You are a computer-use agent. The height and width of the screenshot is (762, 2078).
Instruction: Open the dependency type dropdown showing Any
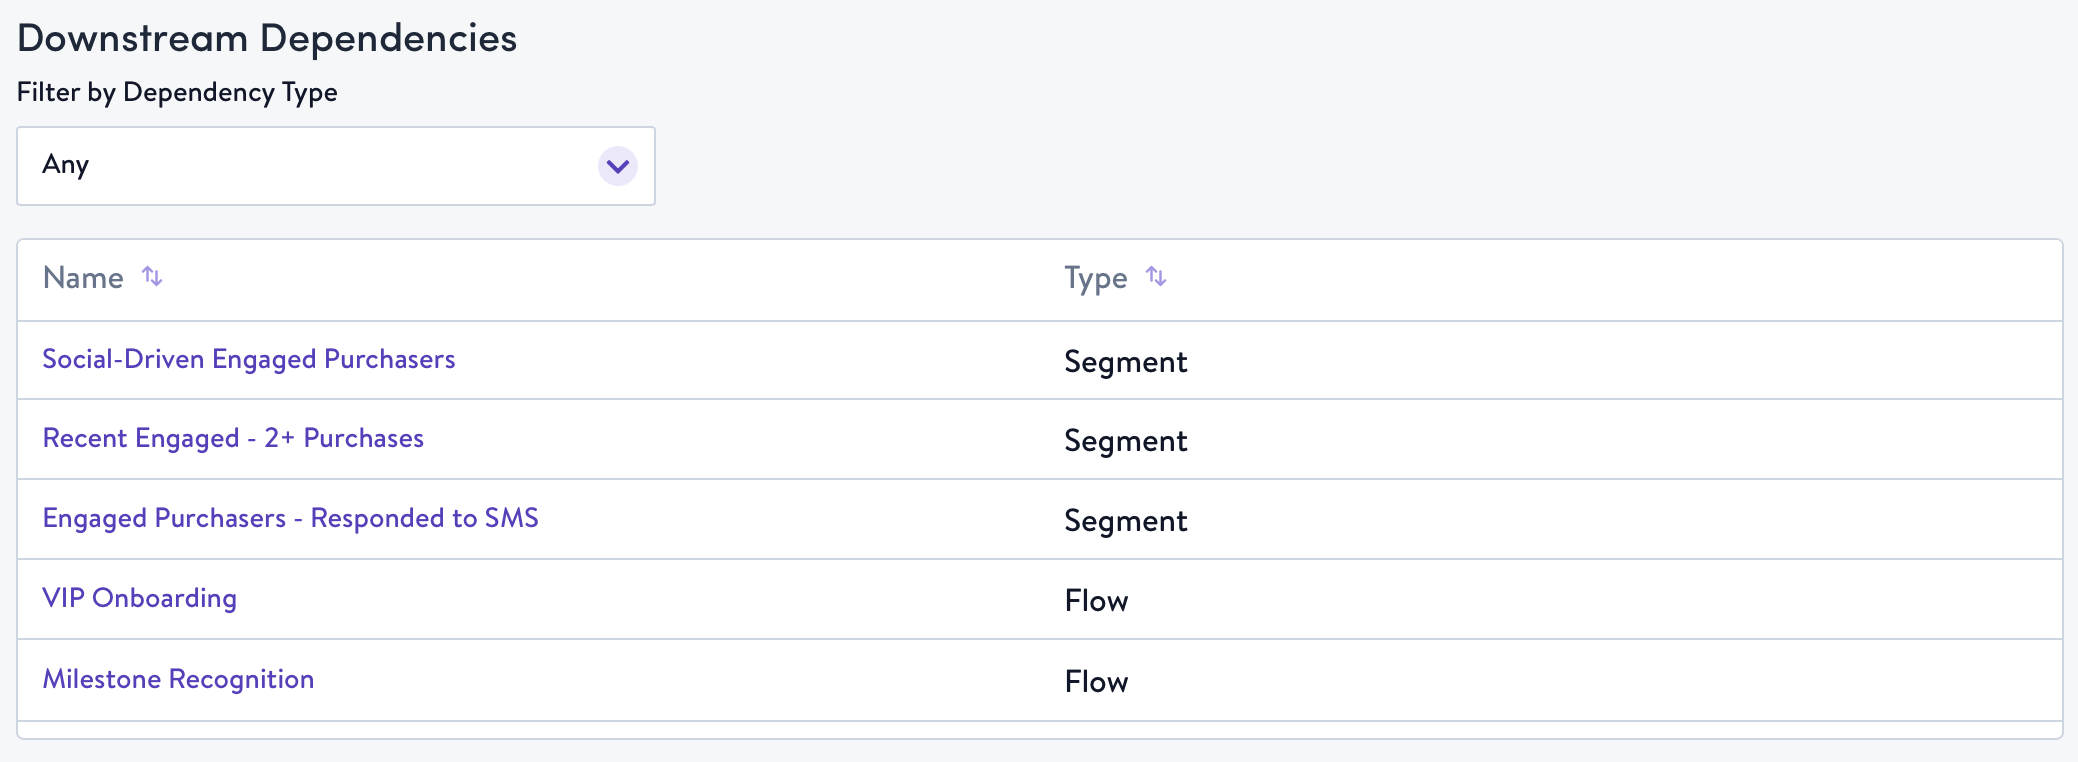click(x=336, y=166)
